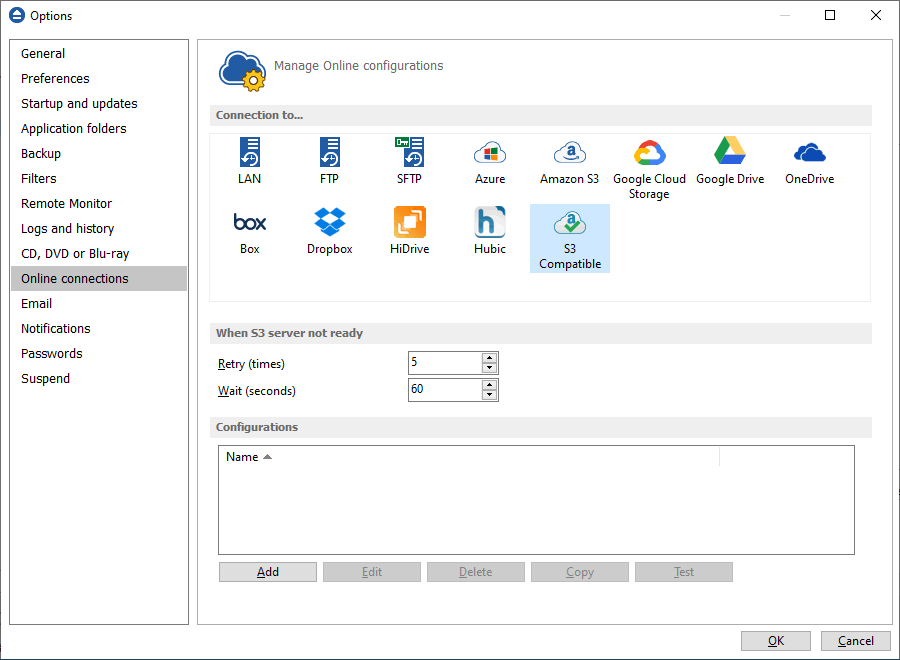The height and width of the screenshot is (660, 900).
Task: Select the LAN connection icon
Action: pyautogui.click(x=250, y=161)
